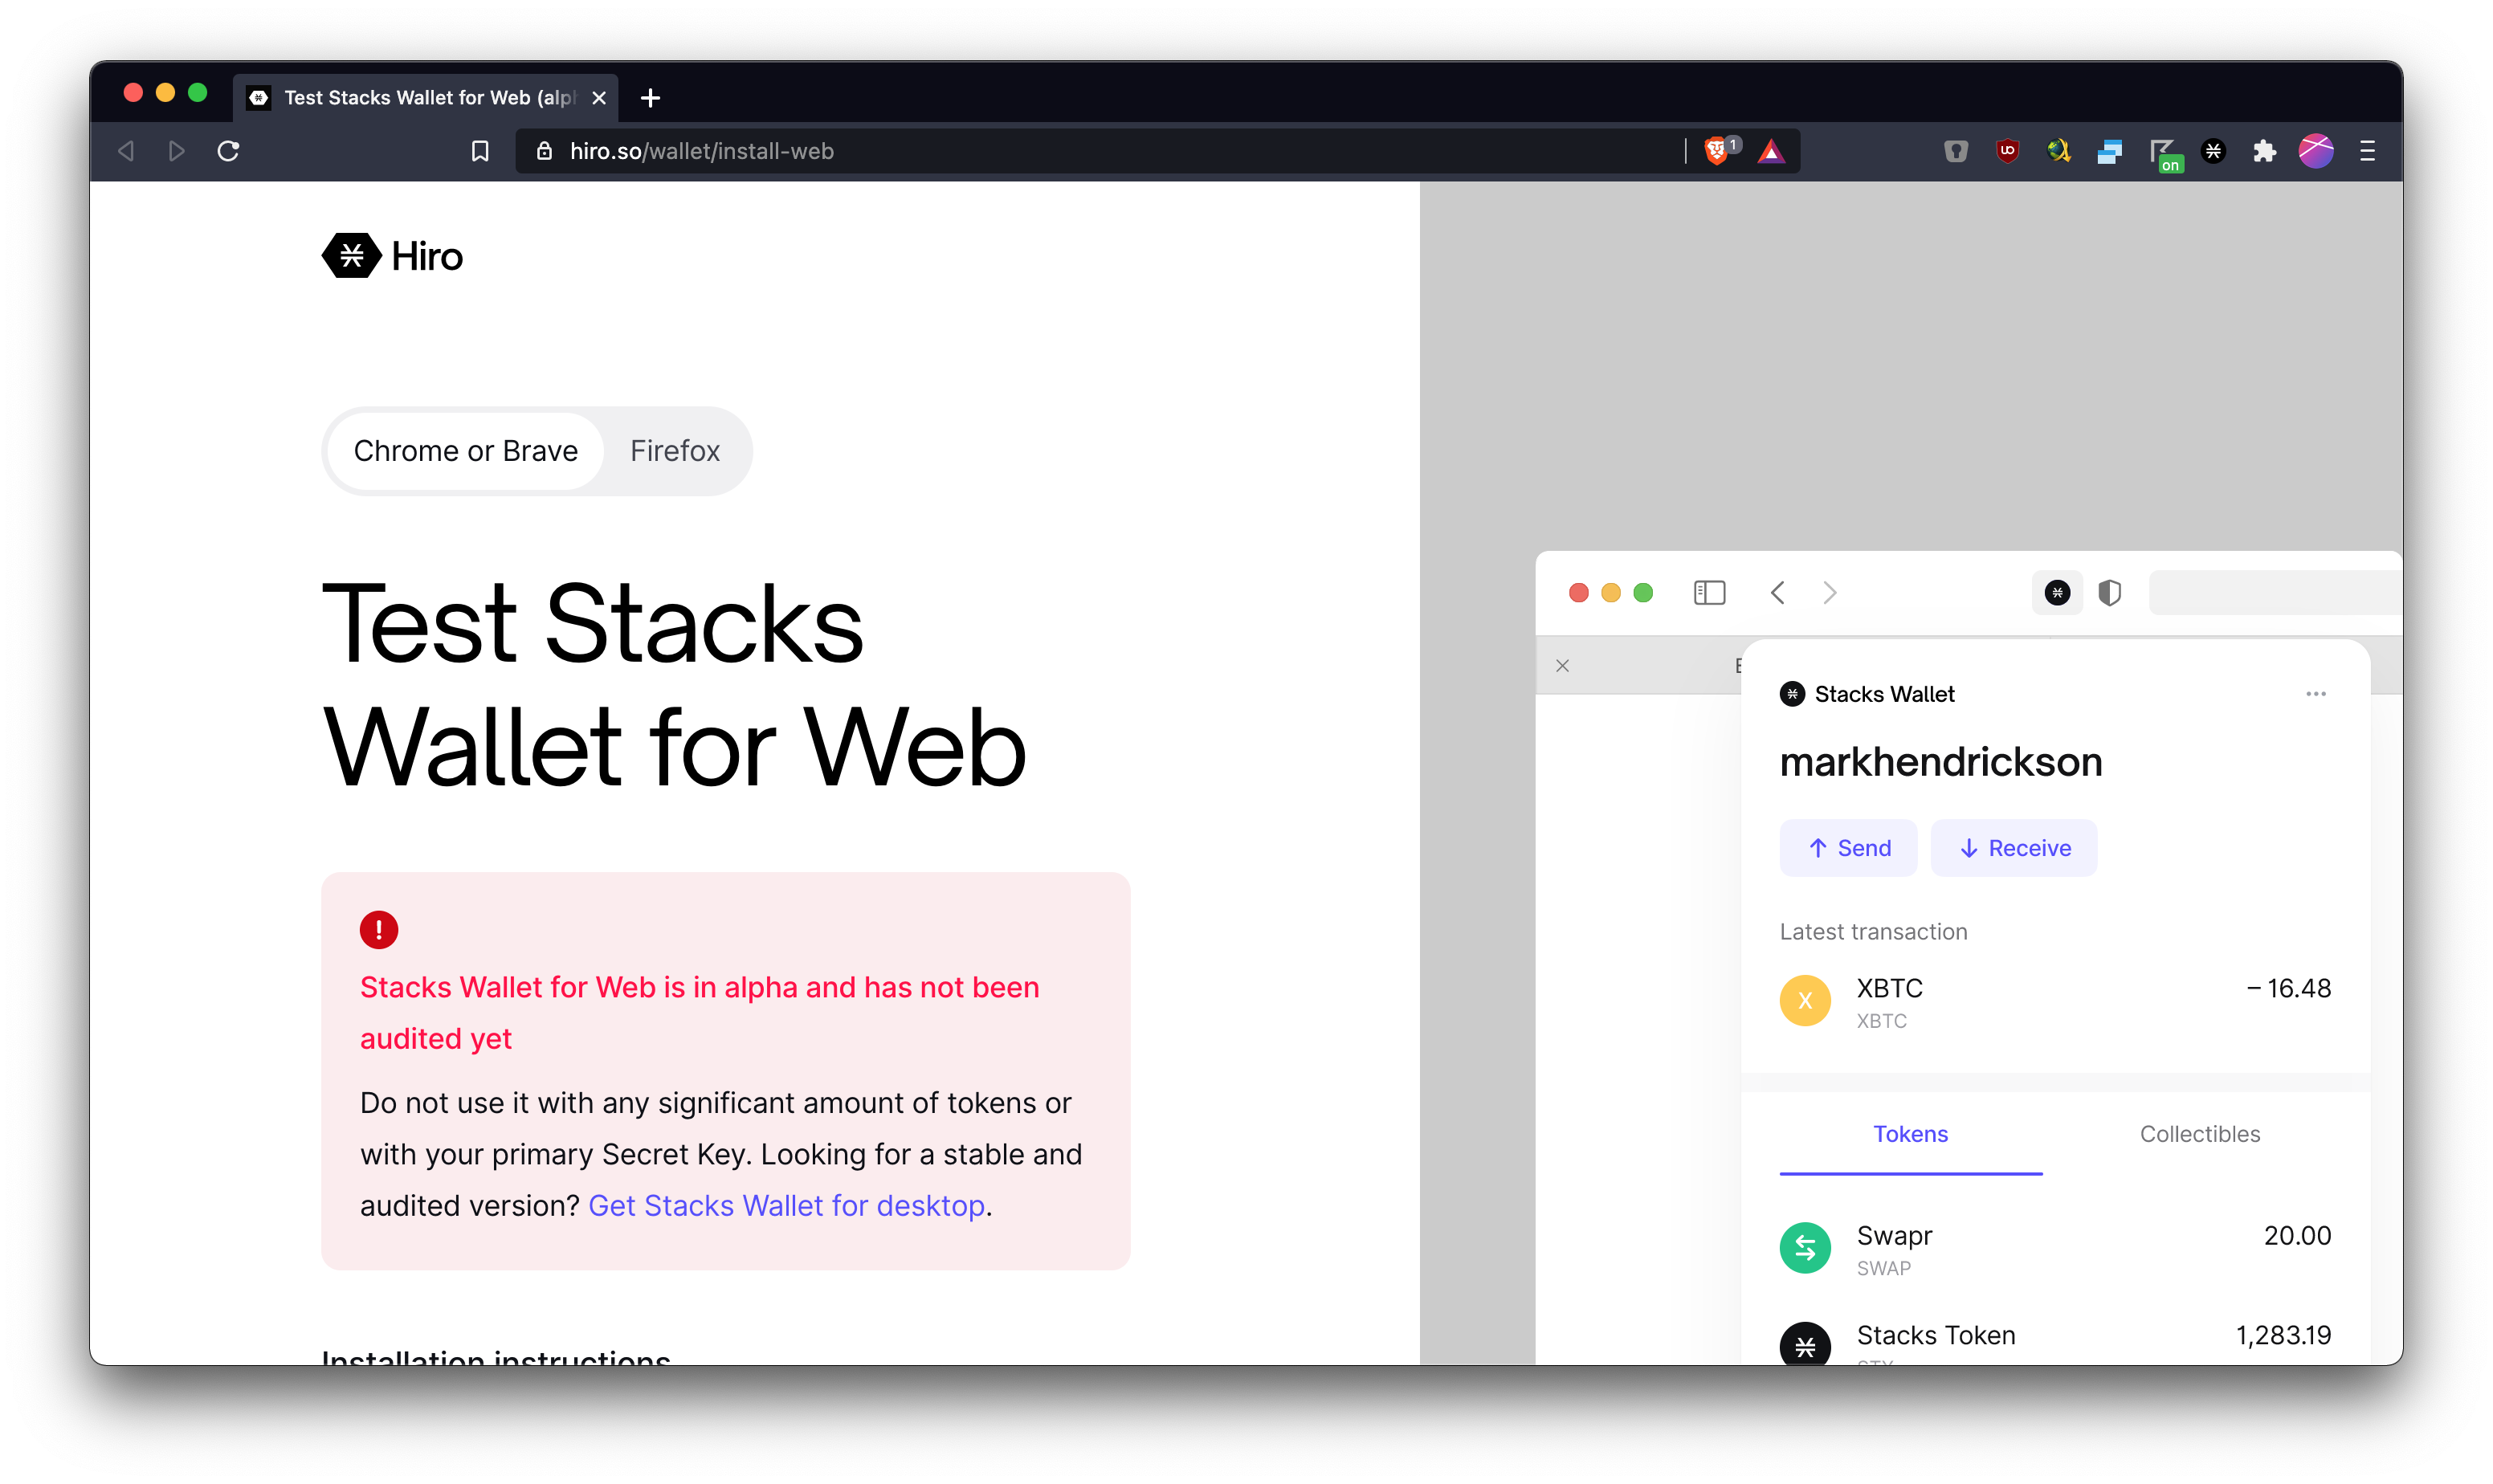Click the half-shield icon in preview browser

click(x=2109, y=593)
